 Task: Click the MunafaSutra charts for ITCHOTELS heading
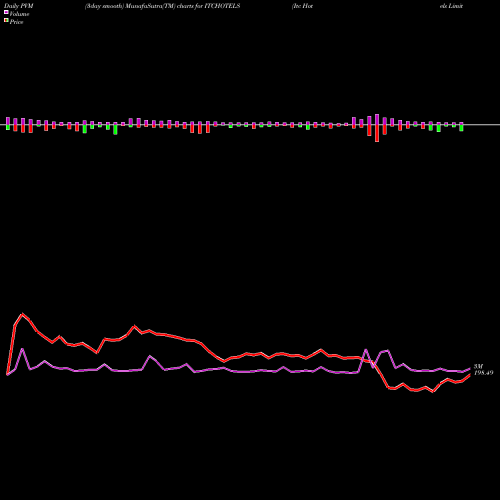click(x=162, y=6)
